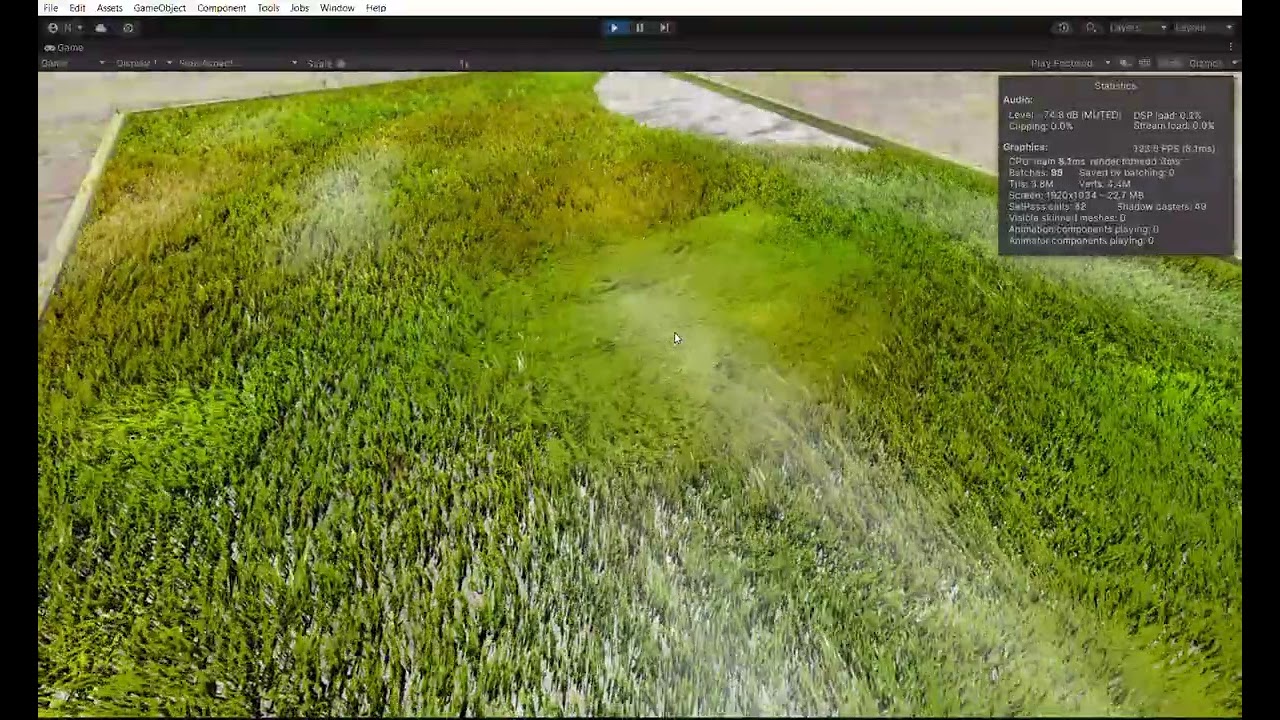
Task: Open the Game view three-dot options menu
Action: 1231,47
